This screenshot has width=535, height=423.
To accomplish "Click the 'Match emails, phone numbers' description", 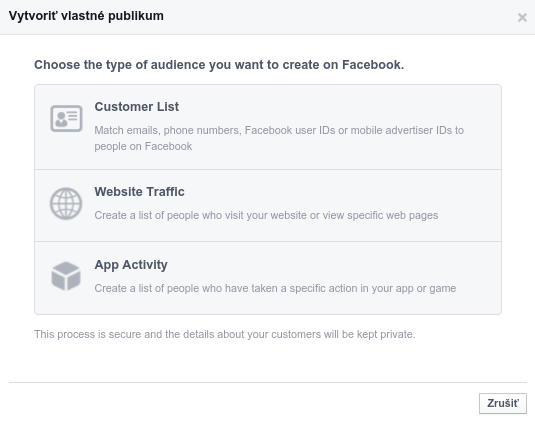I will pos(167,130).
